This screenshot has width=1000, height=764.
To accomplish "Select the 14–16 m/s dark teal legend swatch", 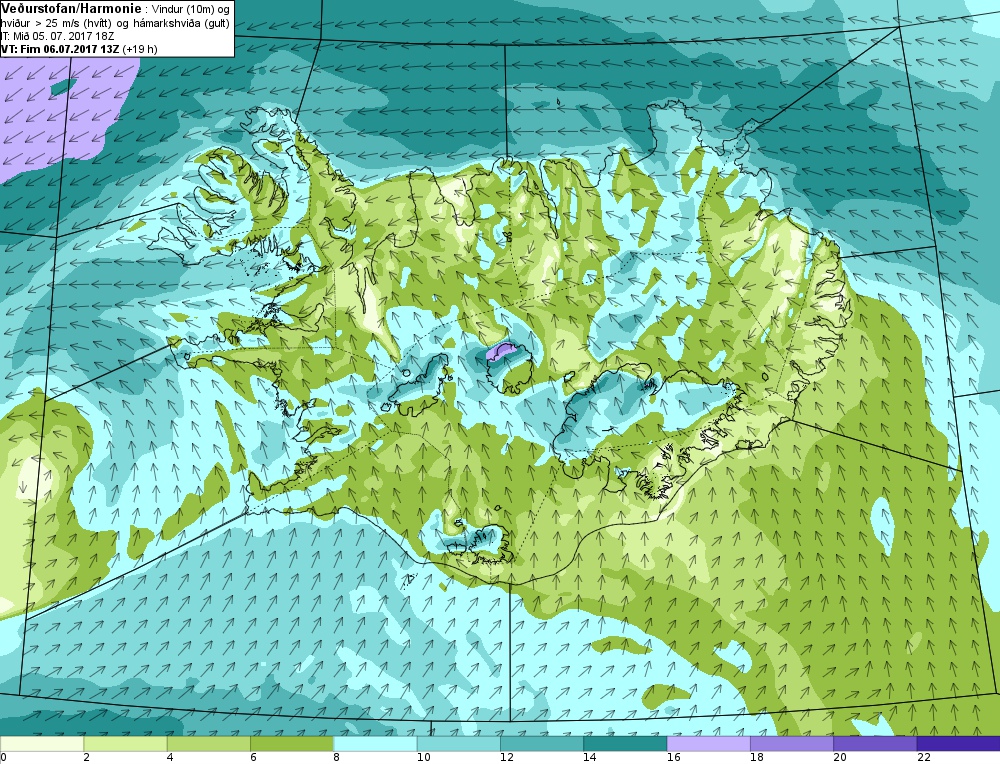I will click(625, 744).
